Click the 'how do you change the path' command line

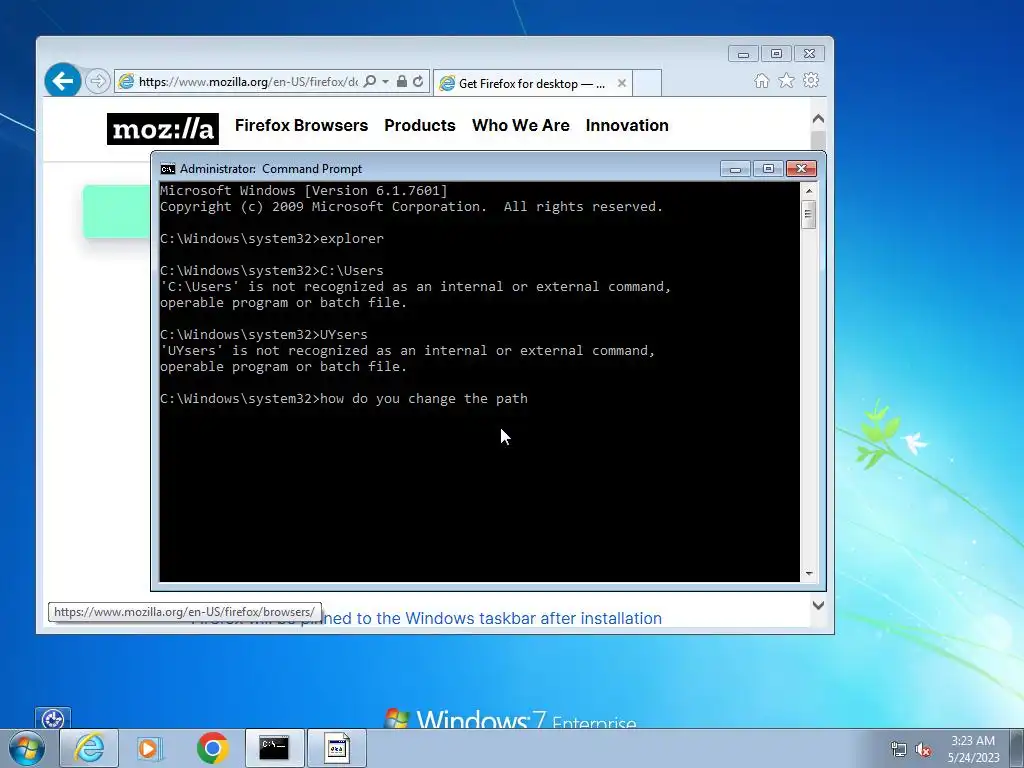tap(344, 399)
